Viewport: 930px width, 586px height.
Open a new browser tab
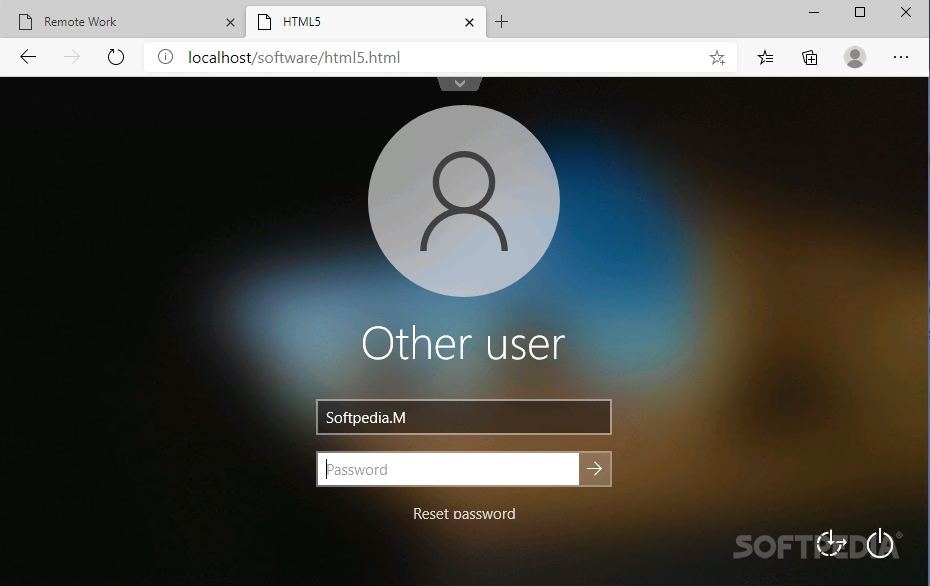pyautogui.click(x=501, y=22)
